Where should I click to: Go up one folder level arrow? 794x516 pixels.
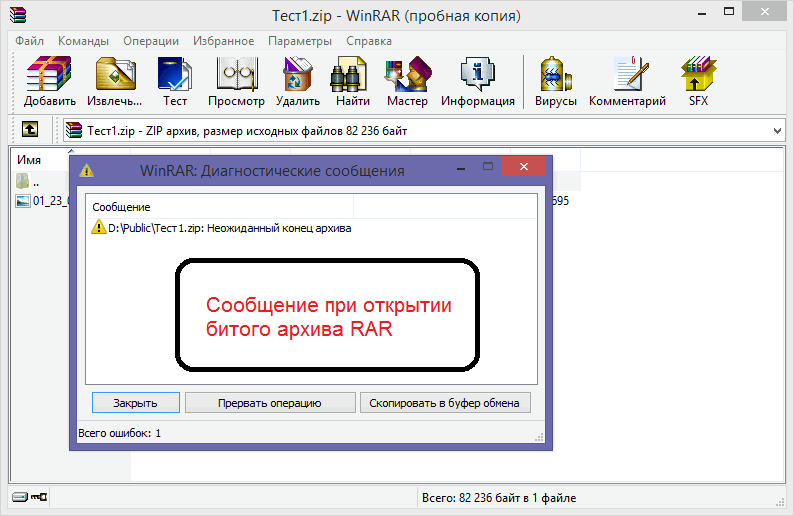pos(30,130)
